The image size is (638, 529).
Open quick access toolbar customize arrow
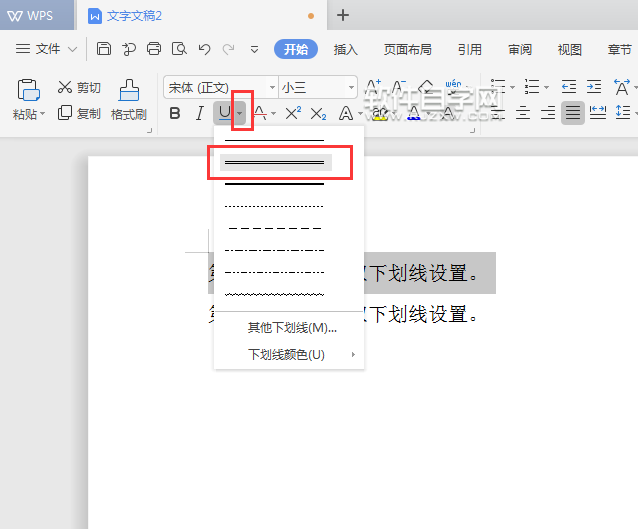click(x=254, y=50)
